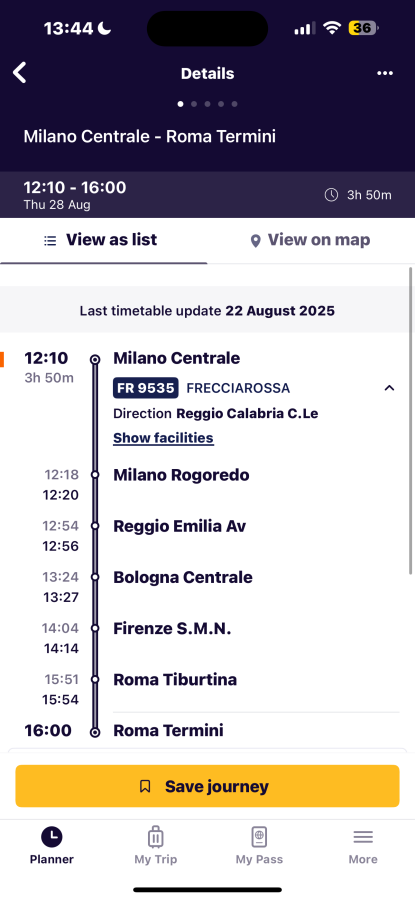Image resolution: width=415 pixels, height=900 pixels.
Task: Open the Planner clock icon
Action: click(x=52, y=837)
